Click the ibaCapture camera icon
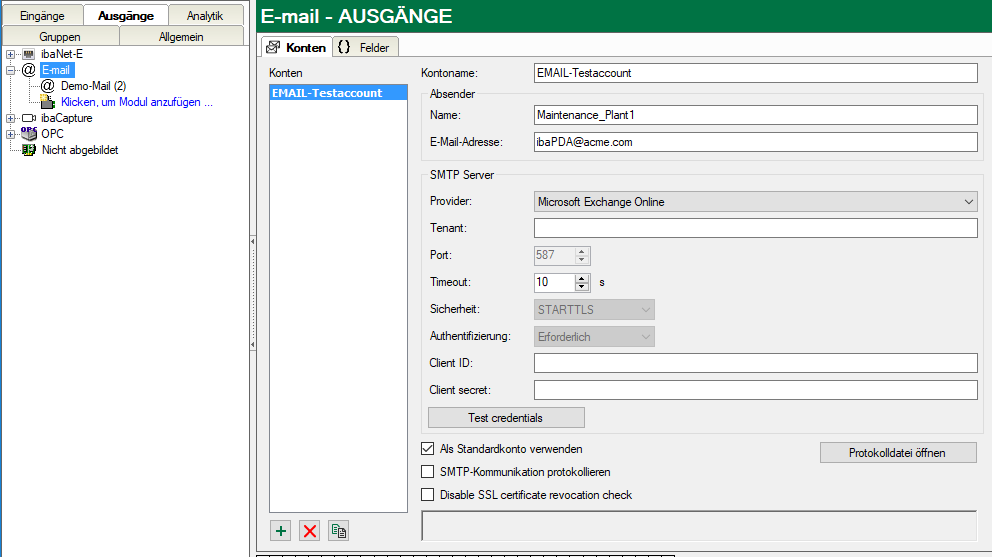Viewport: 992px width, 557px height. [28, 118]
